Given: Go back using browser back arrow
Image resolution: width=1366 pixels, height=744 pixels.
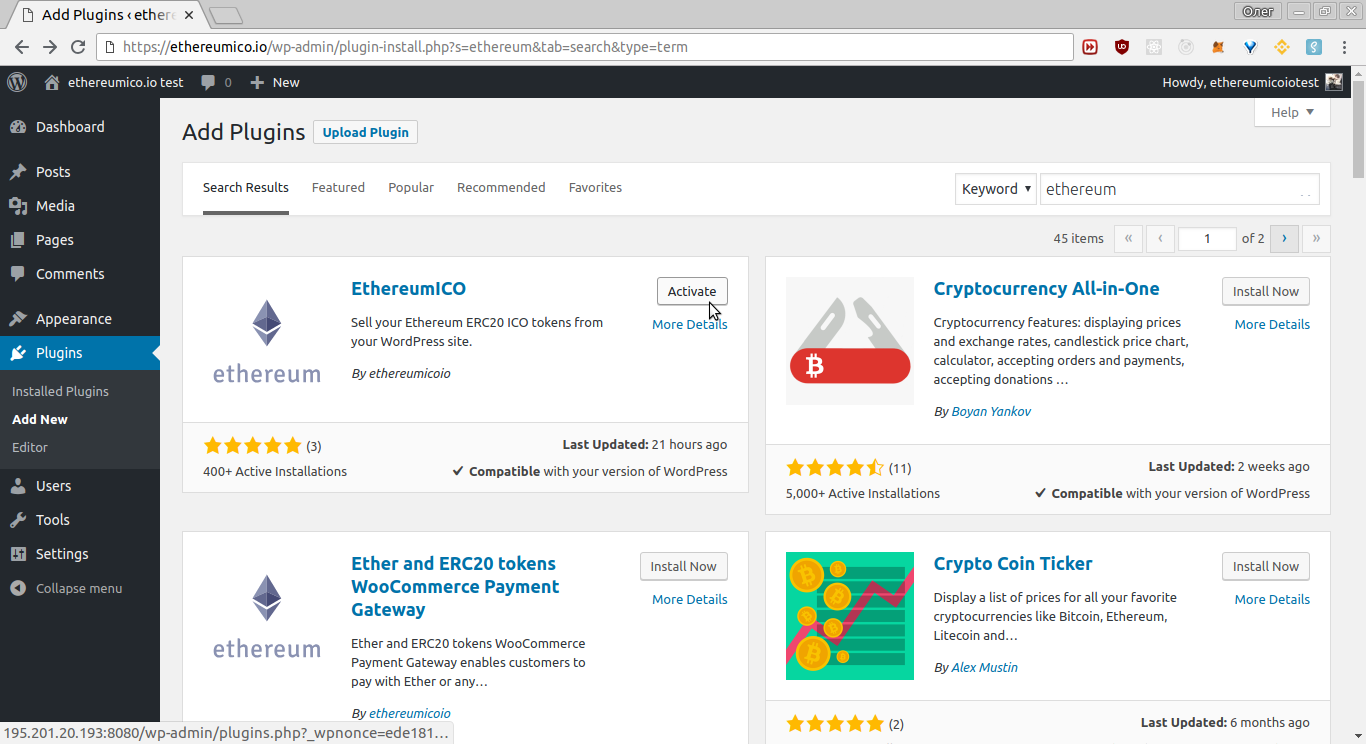Looking at the screenshot, I should (x=22, y=47).
